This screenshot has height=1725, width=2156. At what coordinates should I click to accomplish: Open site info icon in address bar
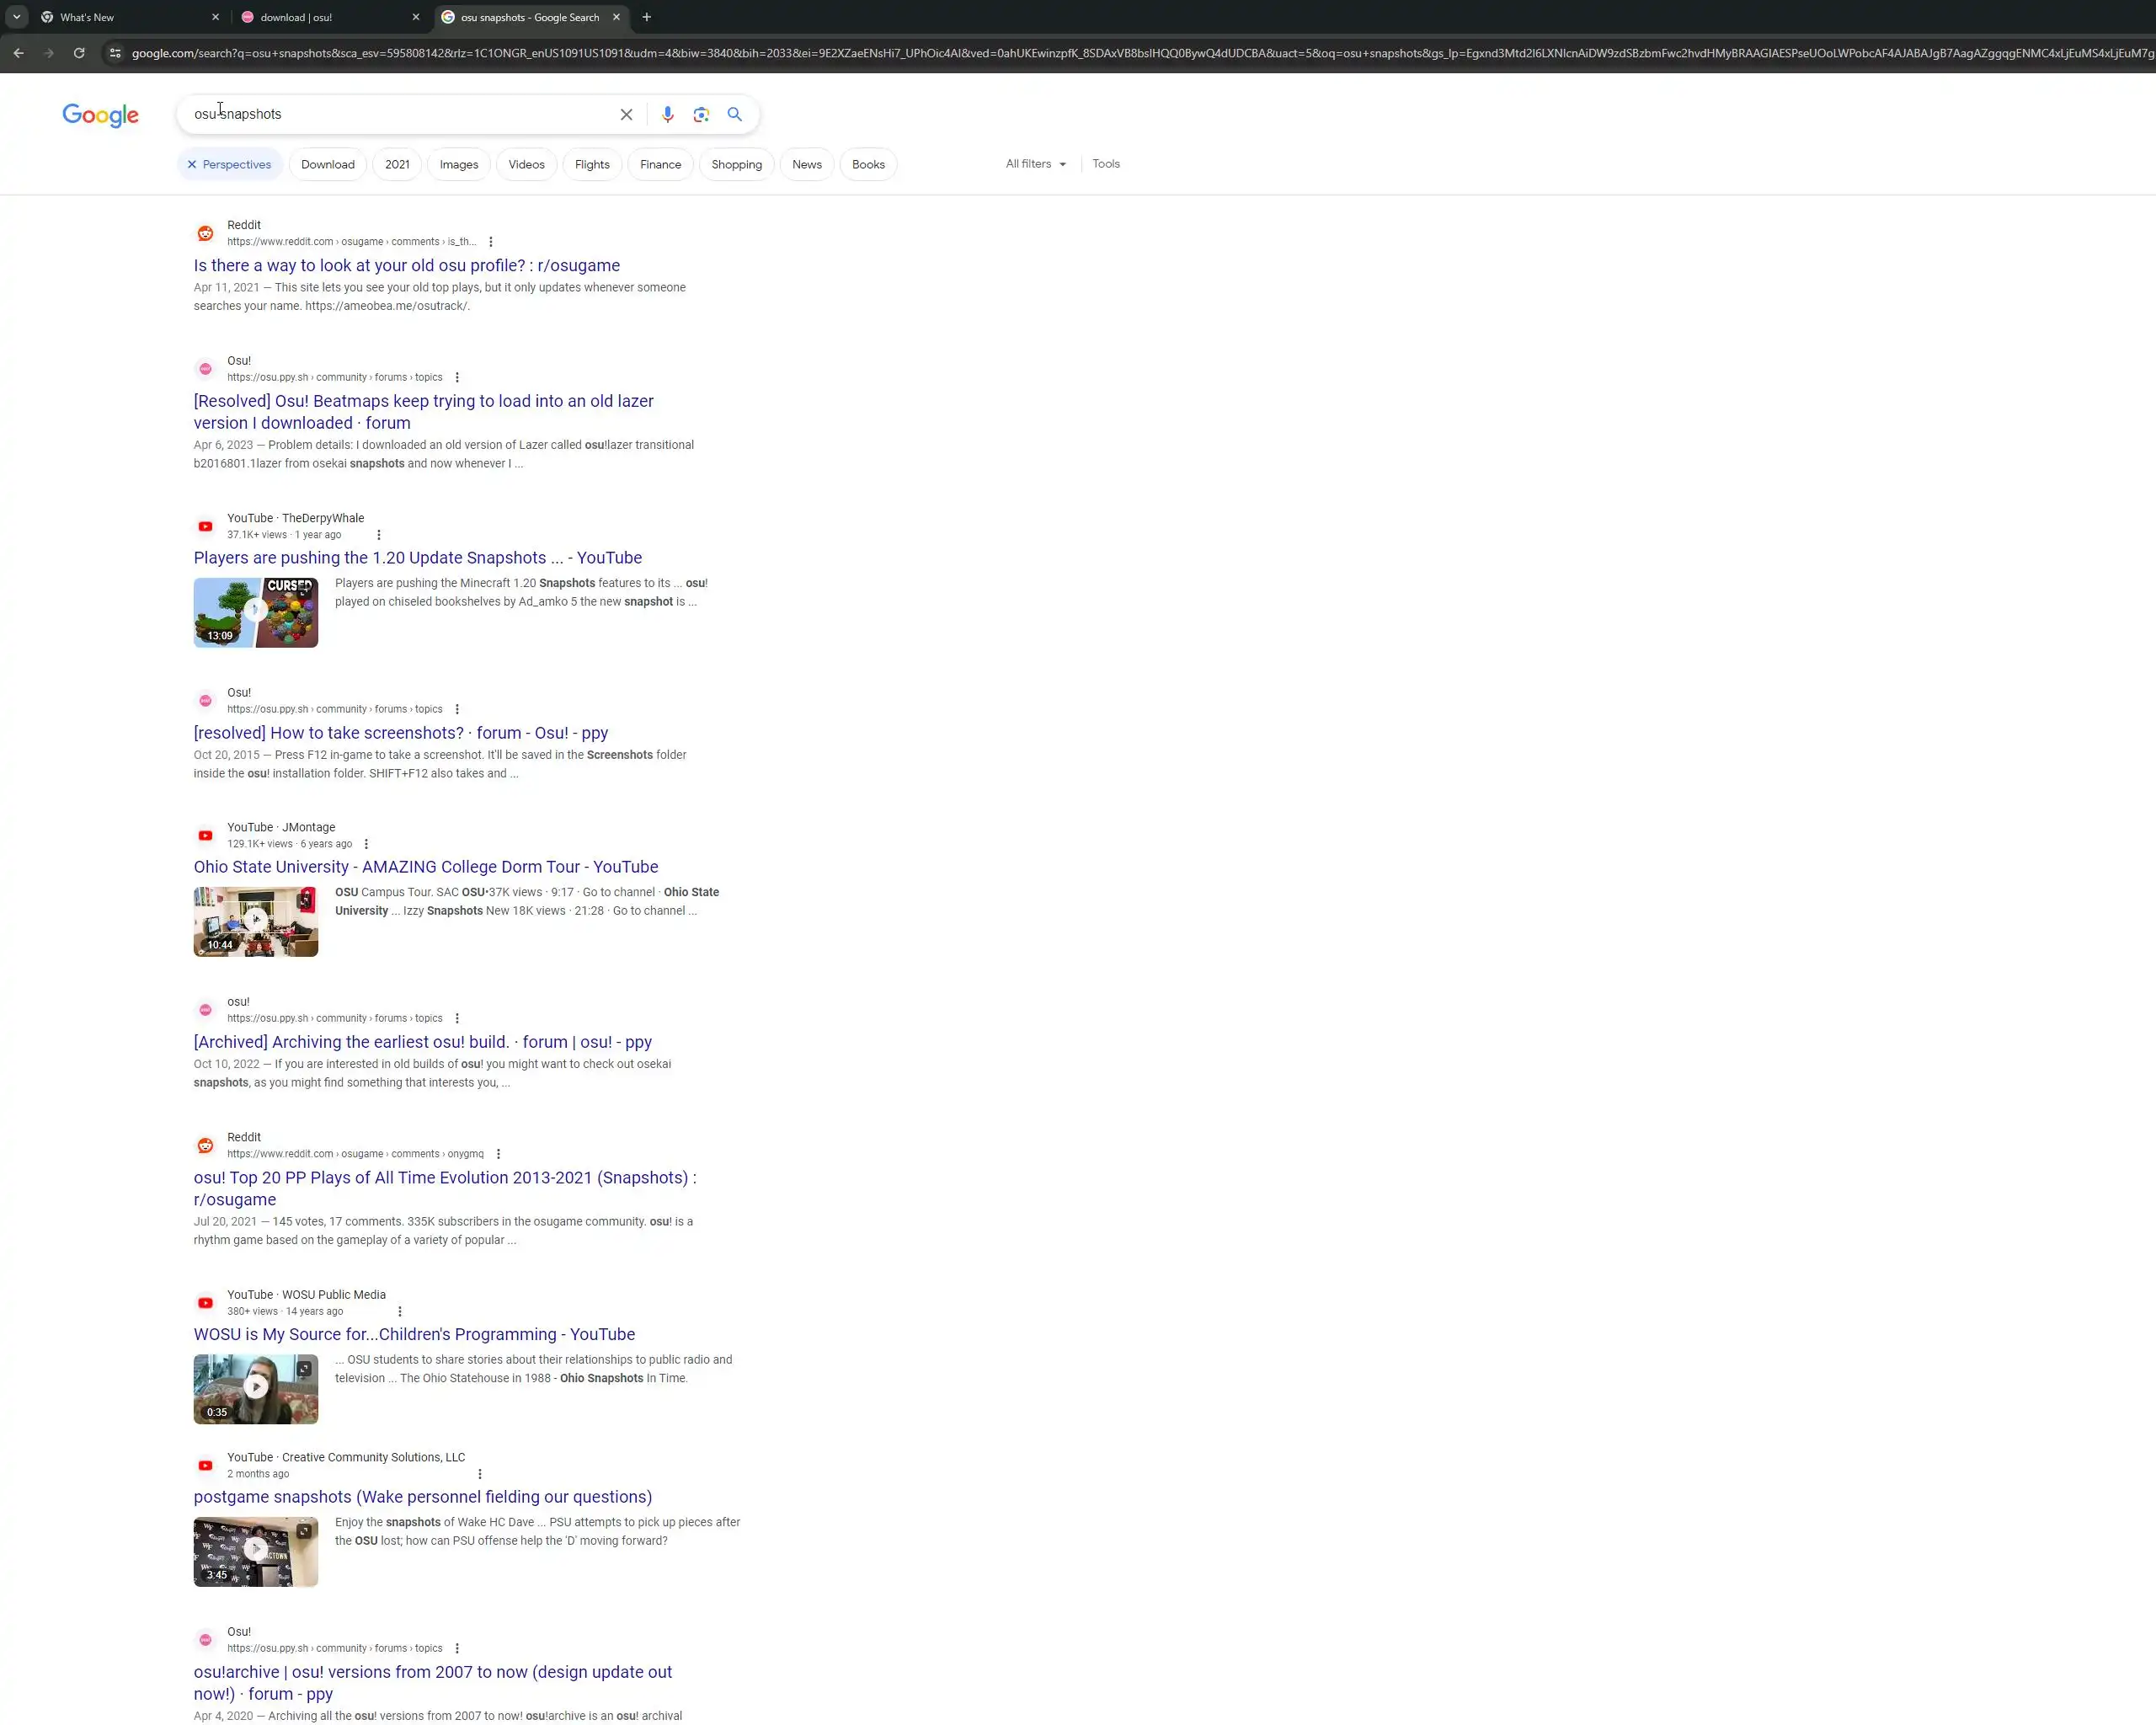coord(115,53)
